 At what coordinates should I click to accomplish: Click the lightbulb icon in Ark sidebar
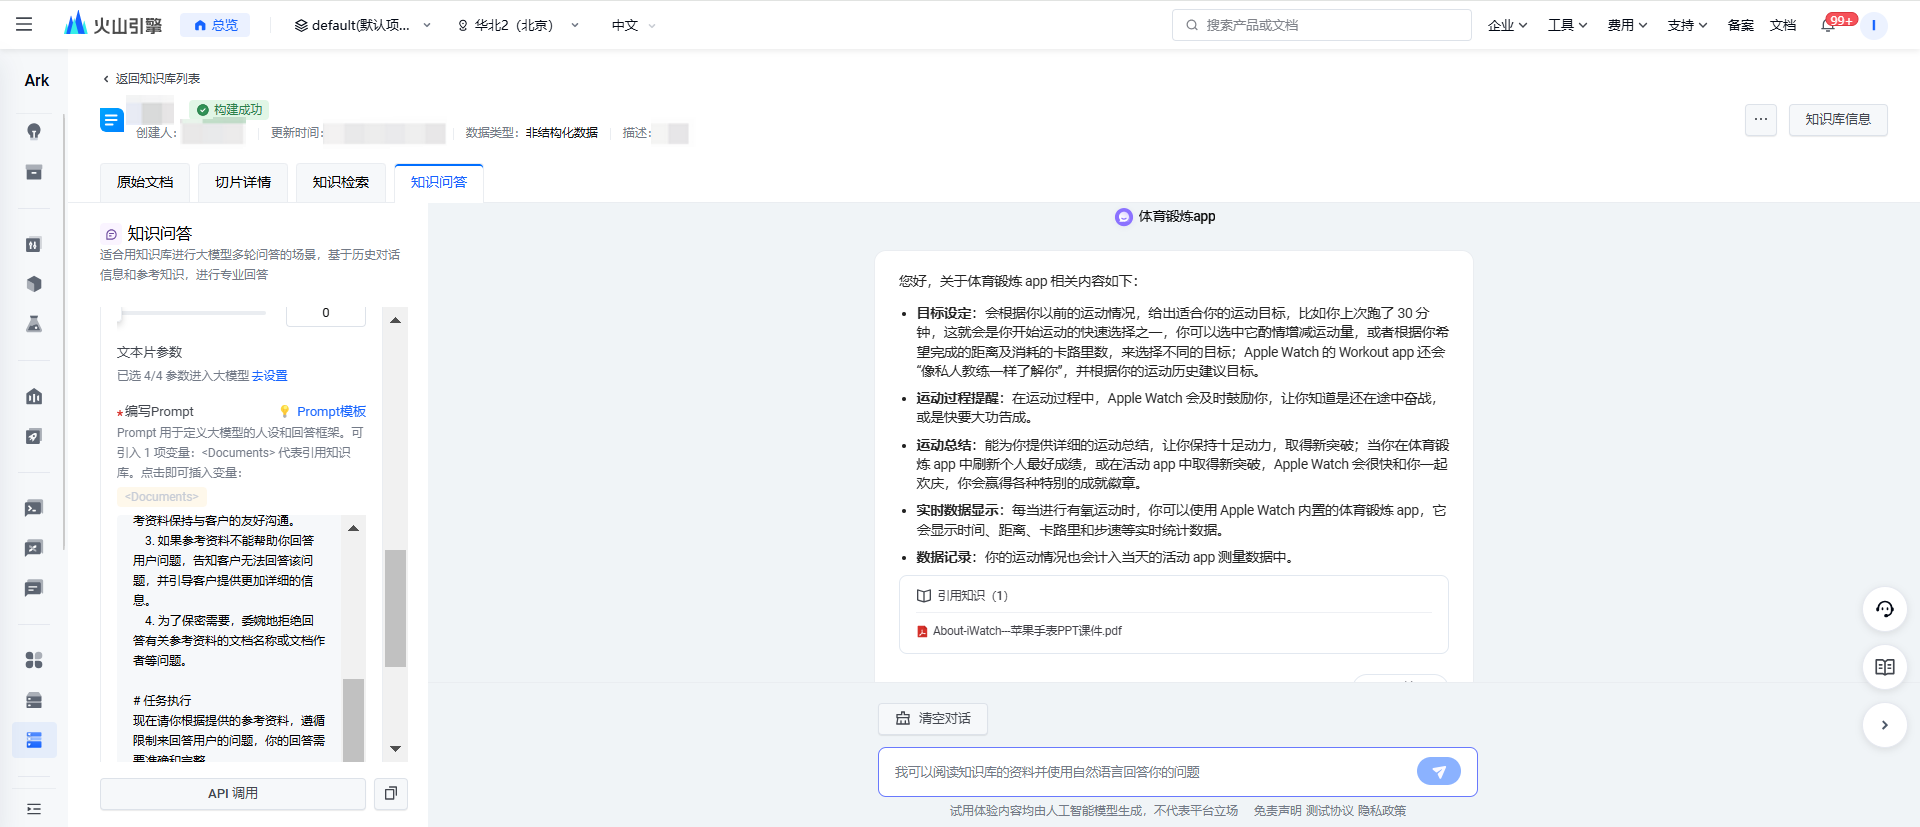point(34,132)
